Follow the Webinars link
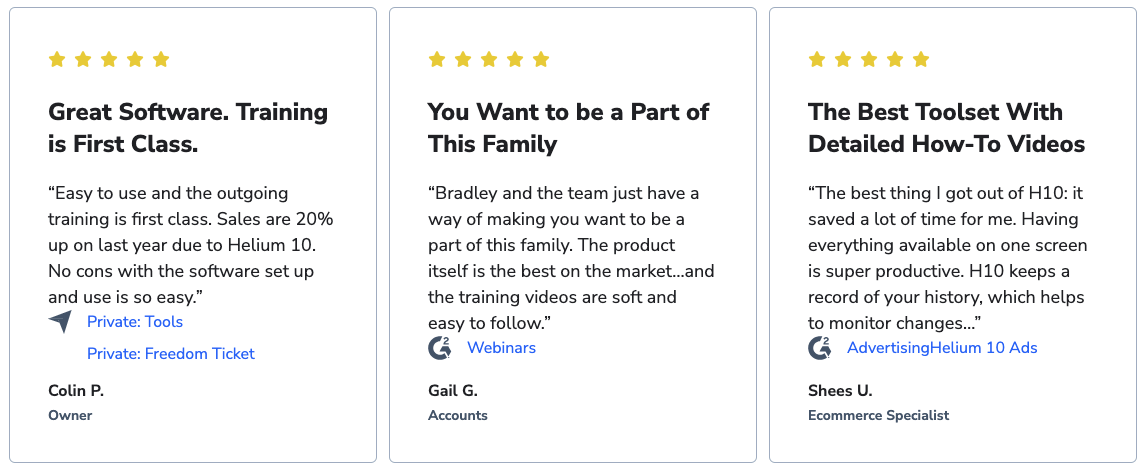1147x475 pixels. tap(501, 348)
